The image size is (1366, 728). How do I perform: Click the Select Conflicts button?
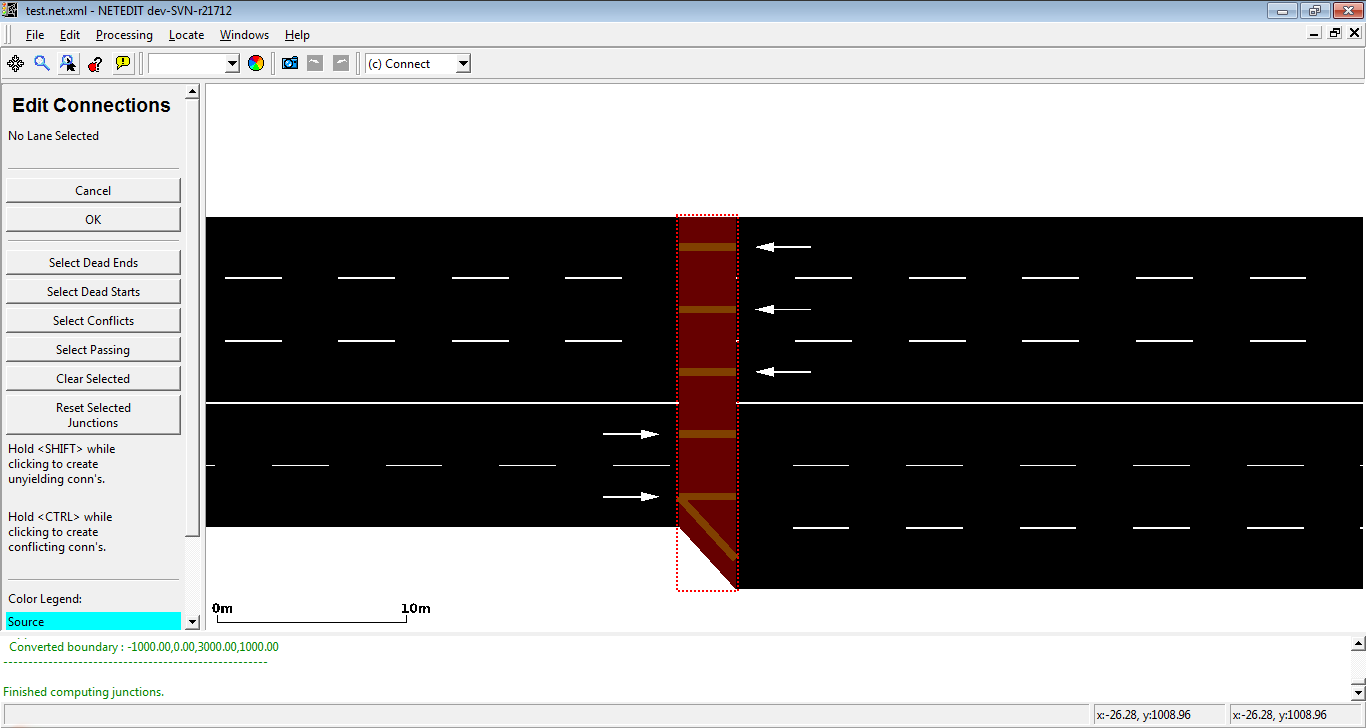coord(93,321)
